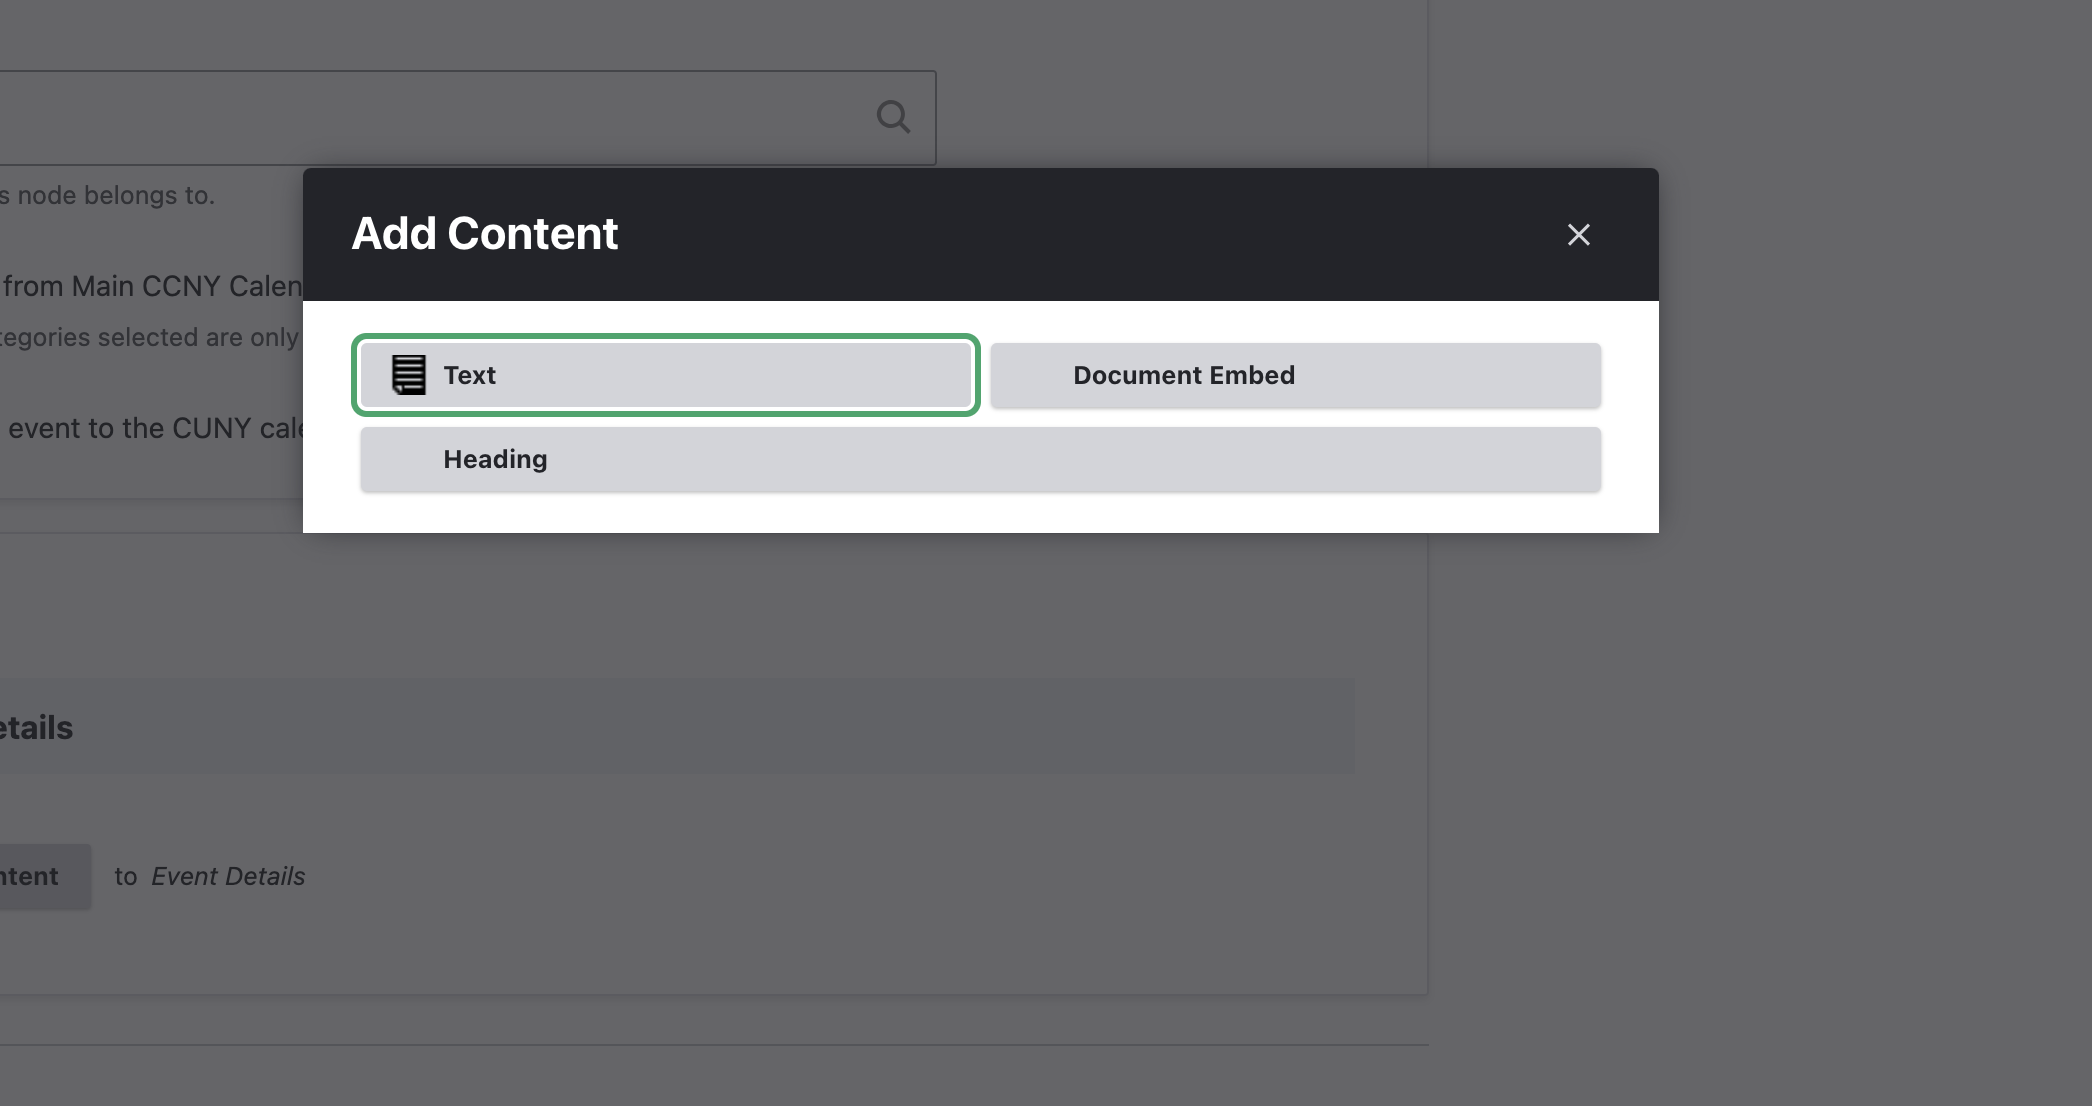Click the search magnifier icon
Screen dimensions: 2092x1106
(893, 117)
